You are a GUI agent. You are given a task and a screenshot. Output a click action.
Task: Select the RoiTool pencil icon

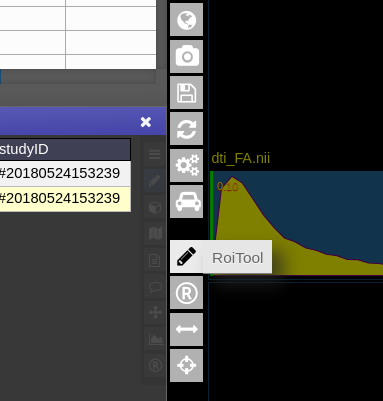click(186, 256)
